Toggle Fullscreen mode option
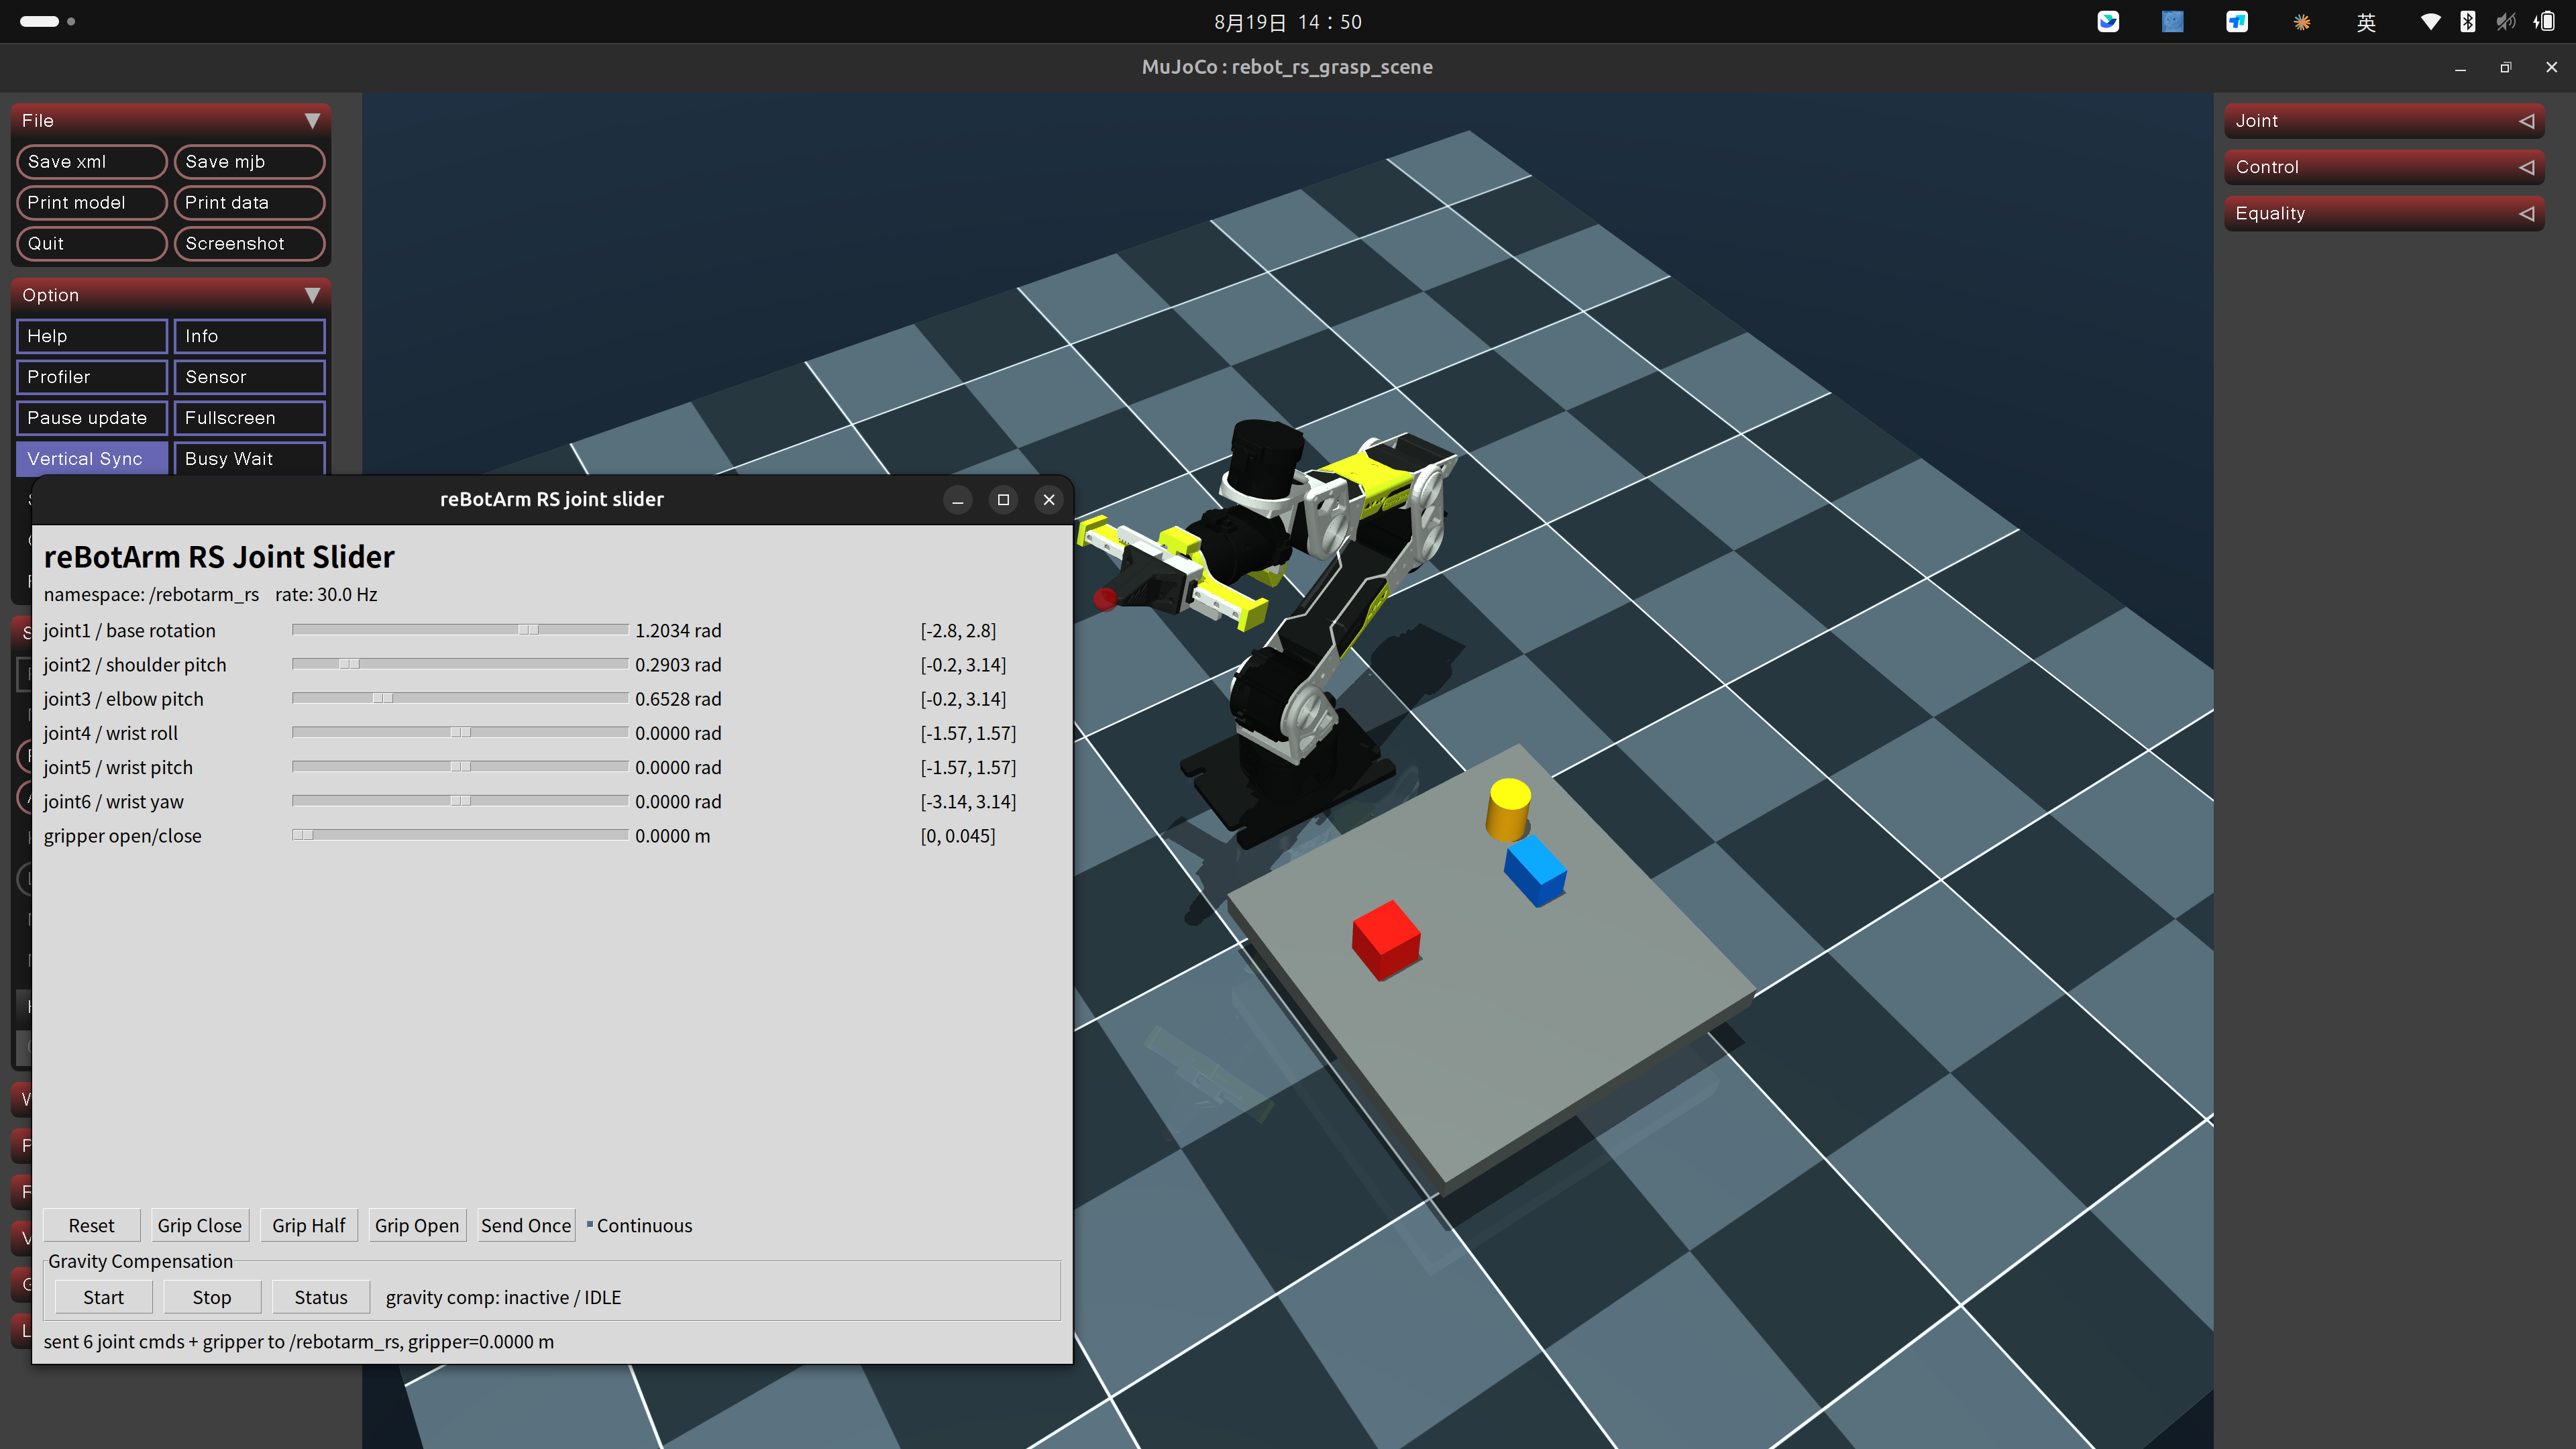 click(249, 418)
